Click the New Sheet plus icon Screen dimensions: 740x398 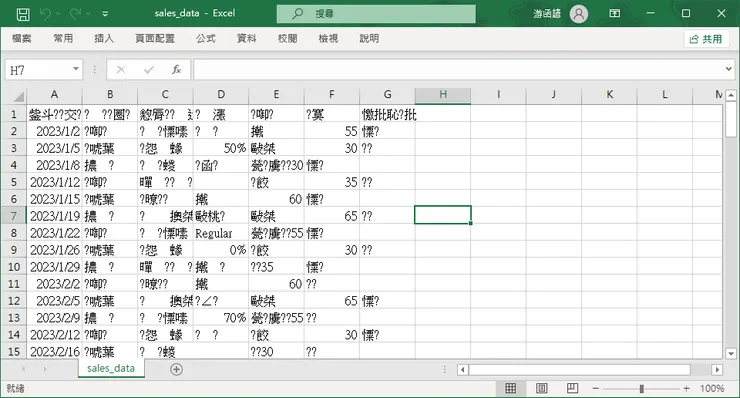(177, 369)
